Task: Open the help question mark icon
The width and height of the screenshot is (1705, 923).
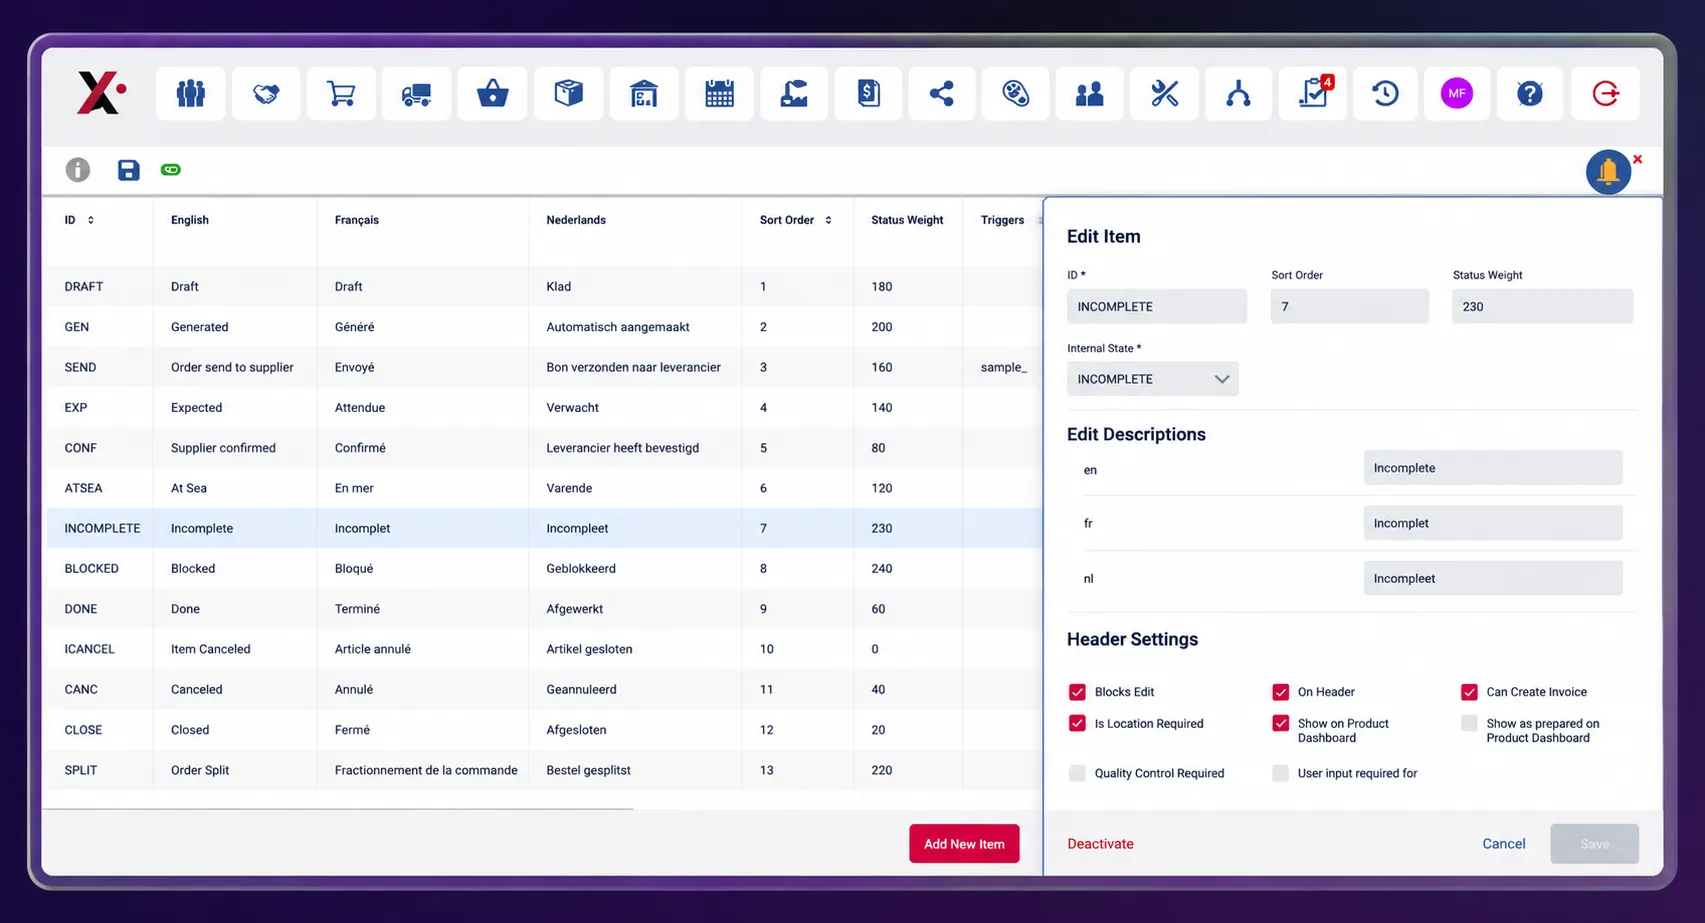Action: coord(1530,94)
